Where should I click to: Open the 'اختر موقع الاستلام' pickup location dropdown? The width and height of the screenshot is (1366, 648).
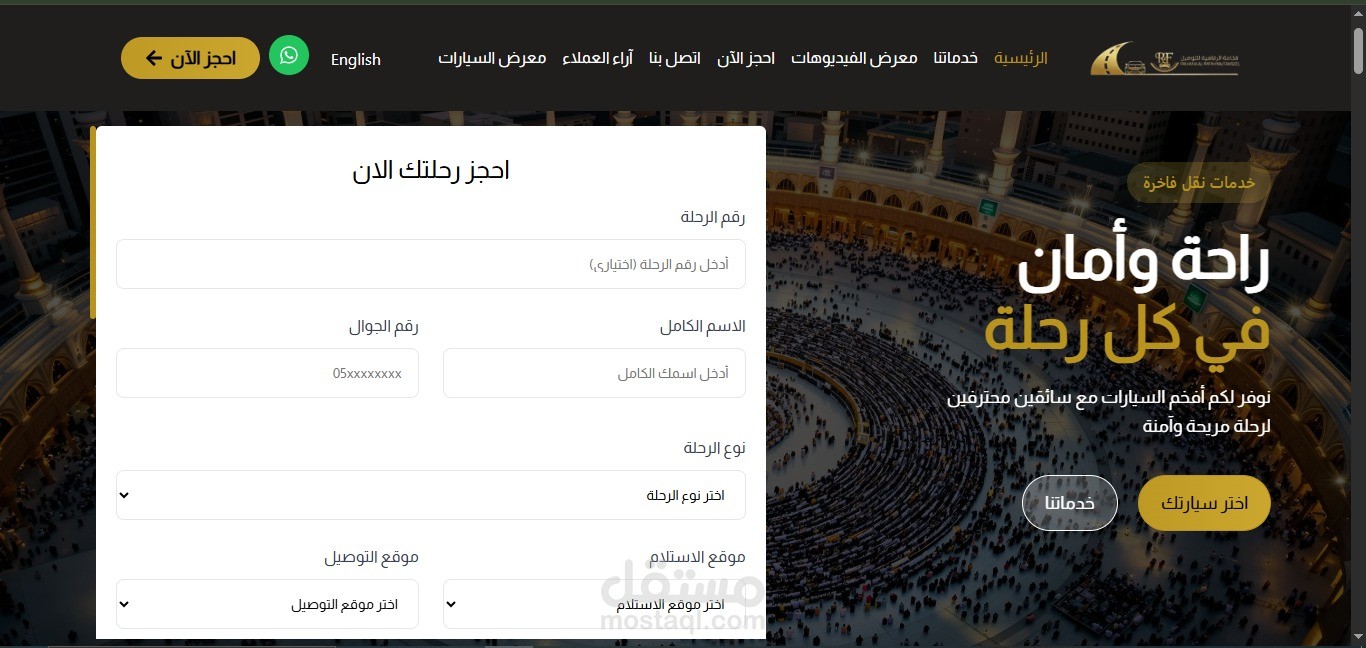(594, 603)
